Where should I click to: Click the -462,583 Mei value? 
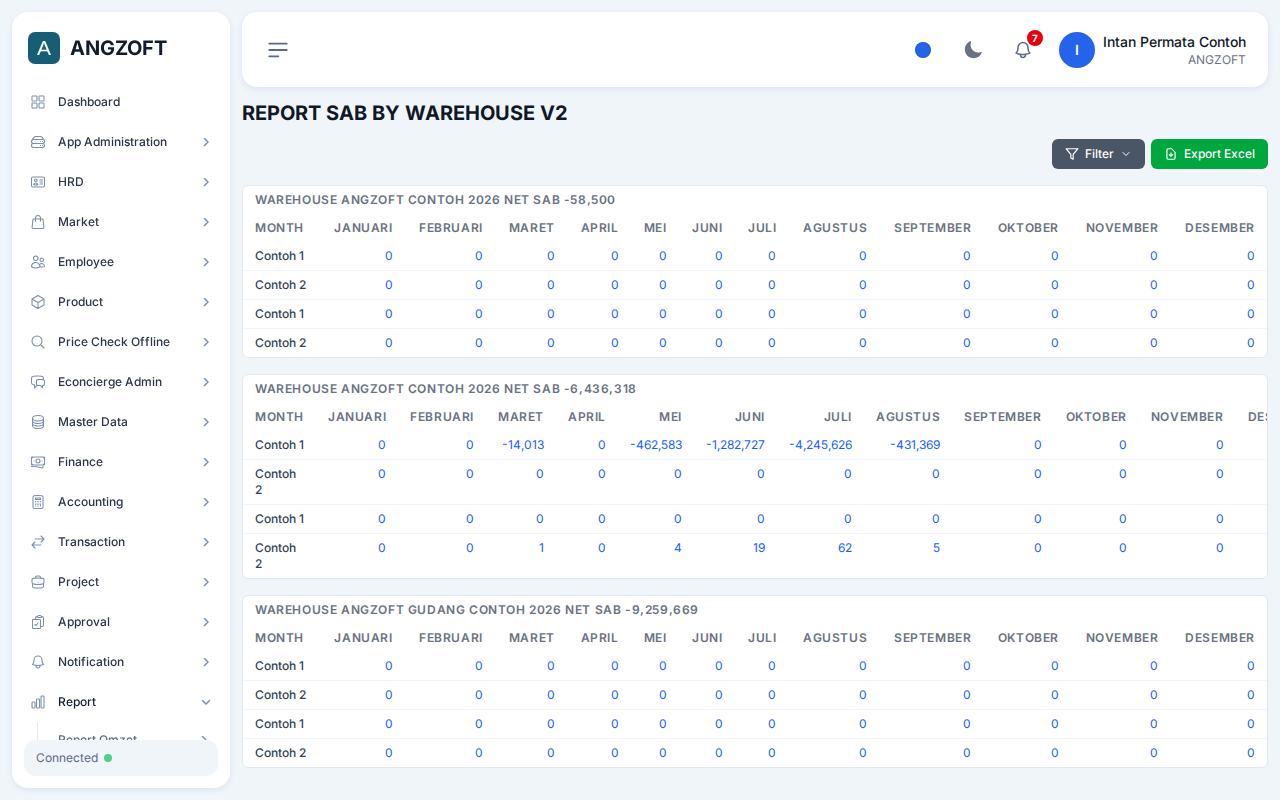tap(656, 445)
